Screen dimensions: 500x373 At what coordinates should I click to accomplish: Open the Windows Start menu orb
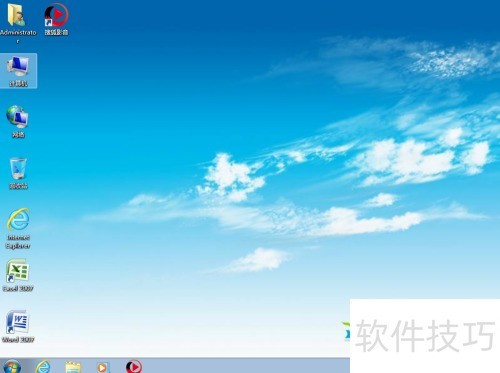(x=12, y=366)
